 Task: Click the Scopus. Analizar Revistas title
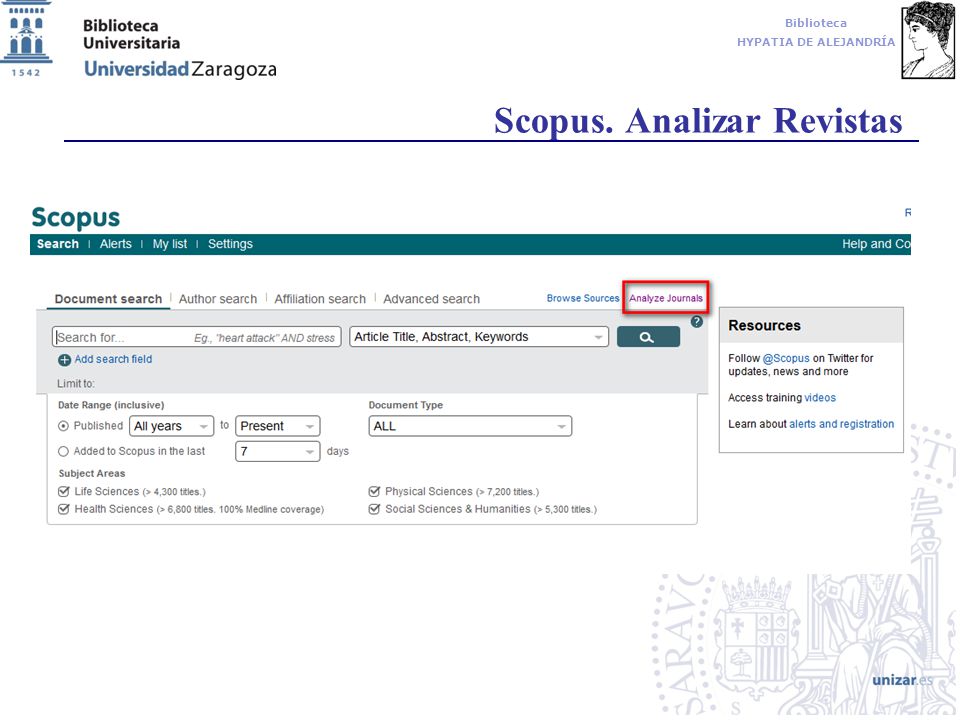click(698, 121)
